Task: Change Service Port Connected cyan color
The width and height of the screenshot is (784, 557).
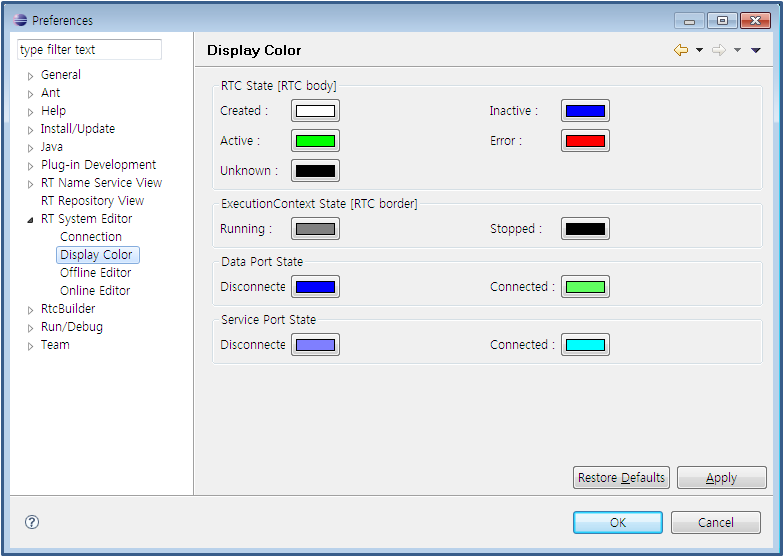Action: tap(585, 345)
